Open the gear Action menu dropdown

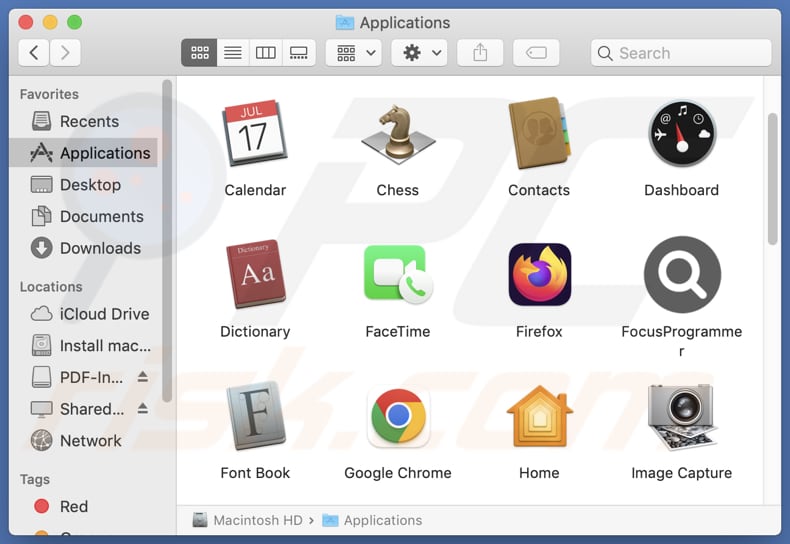pyautogui.click(x=421, y=52)
